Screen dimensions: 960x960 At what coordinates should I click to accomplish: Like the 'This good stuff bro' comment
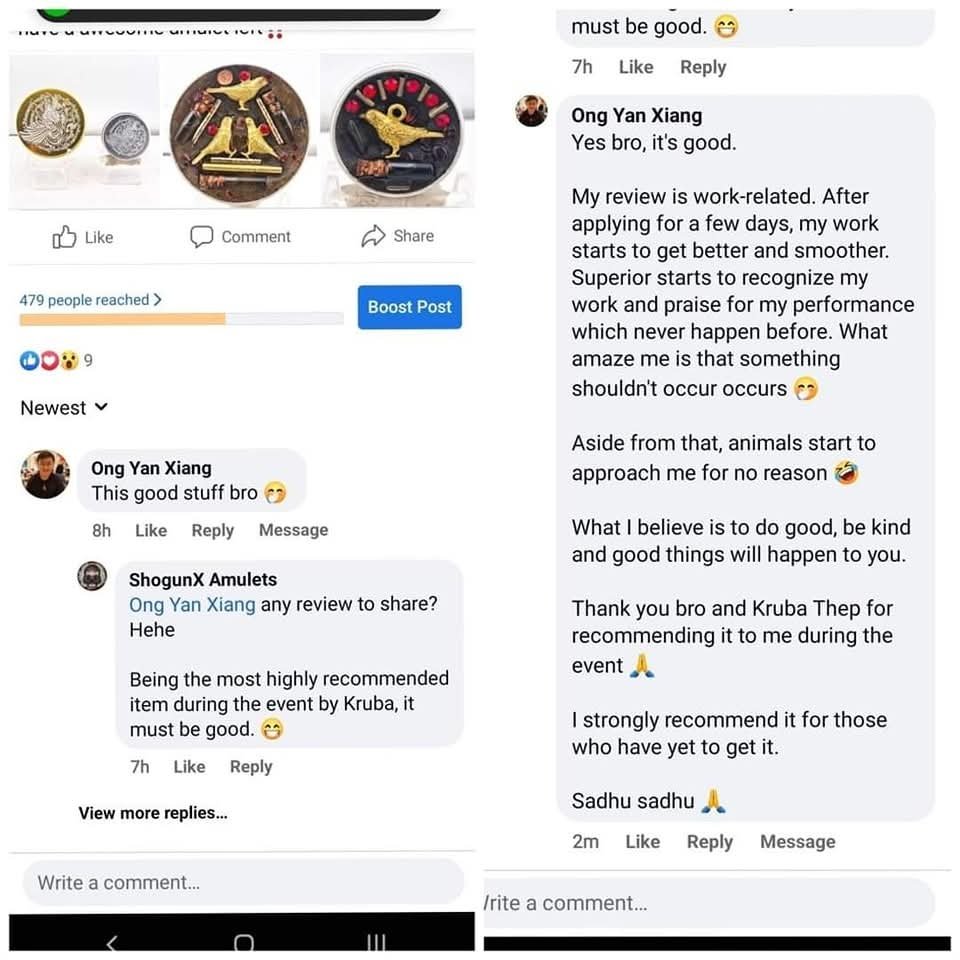[x=151, y=530]
